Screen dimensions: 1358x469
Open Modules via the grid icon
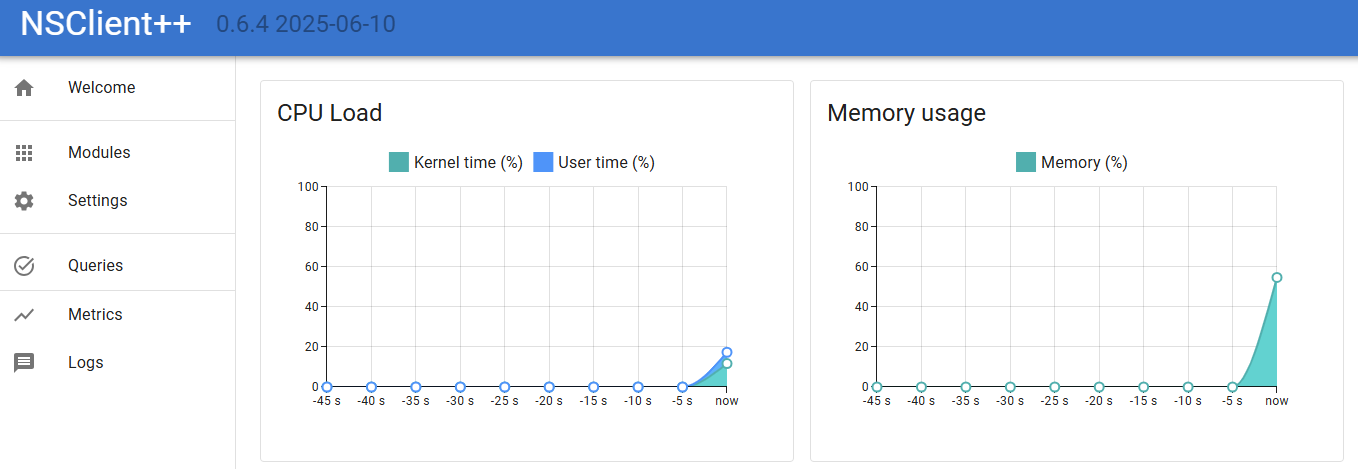[x=24, y=153]
